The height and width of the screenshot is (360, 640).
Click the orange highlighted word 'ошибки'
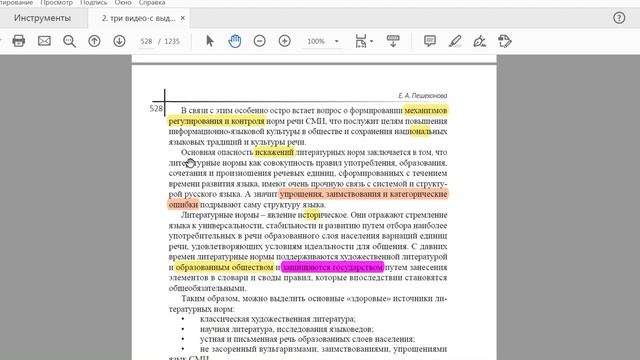point(183,204)
